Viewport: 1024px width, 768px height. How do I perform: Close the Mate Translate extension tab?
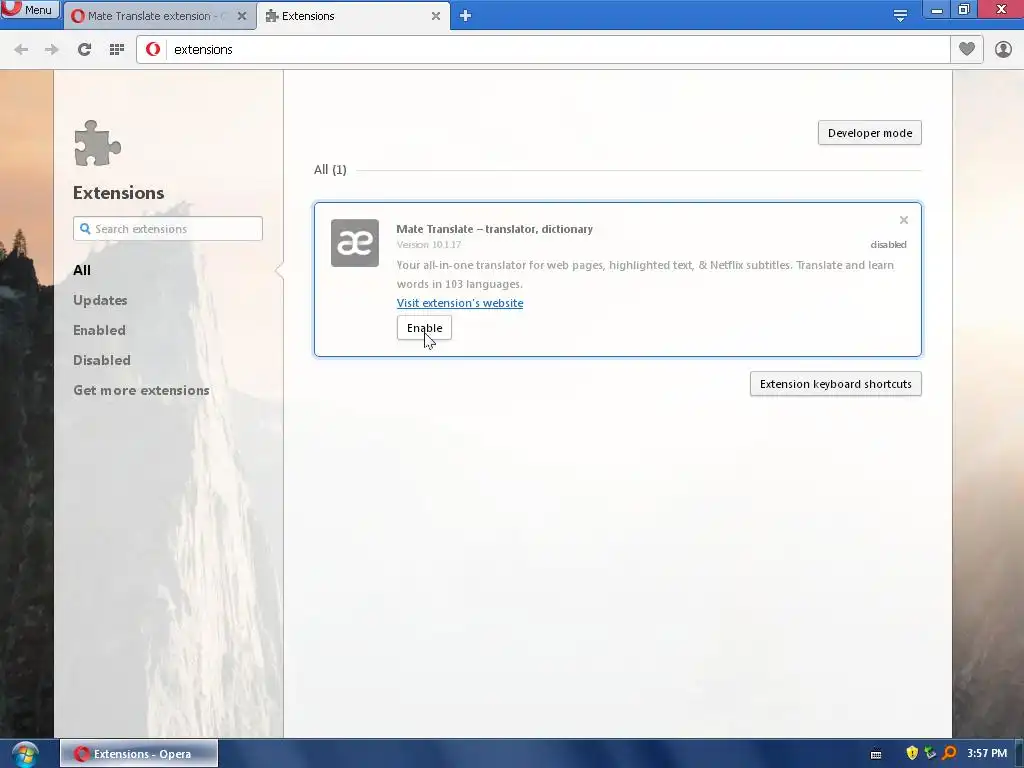242,16
